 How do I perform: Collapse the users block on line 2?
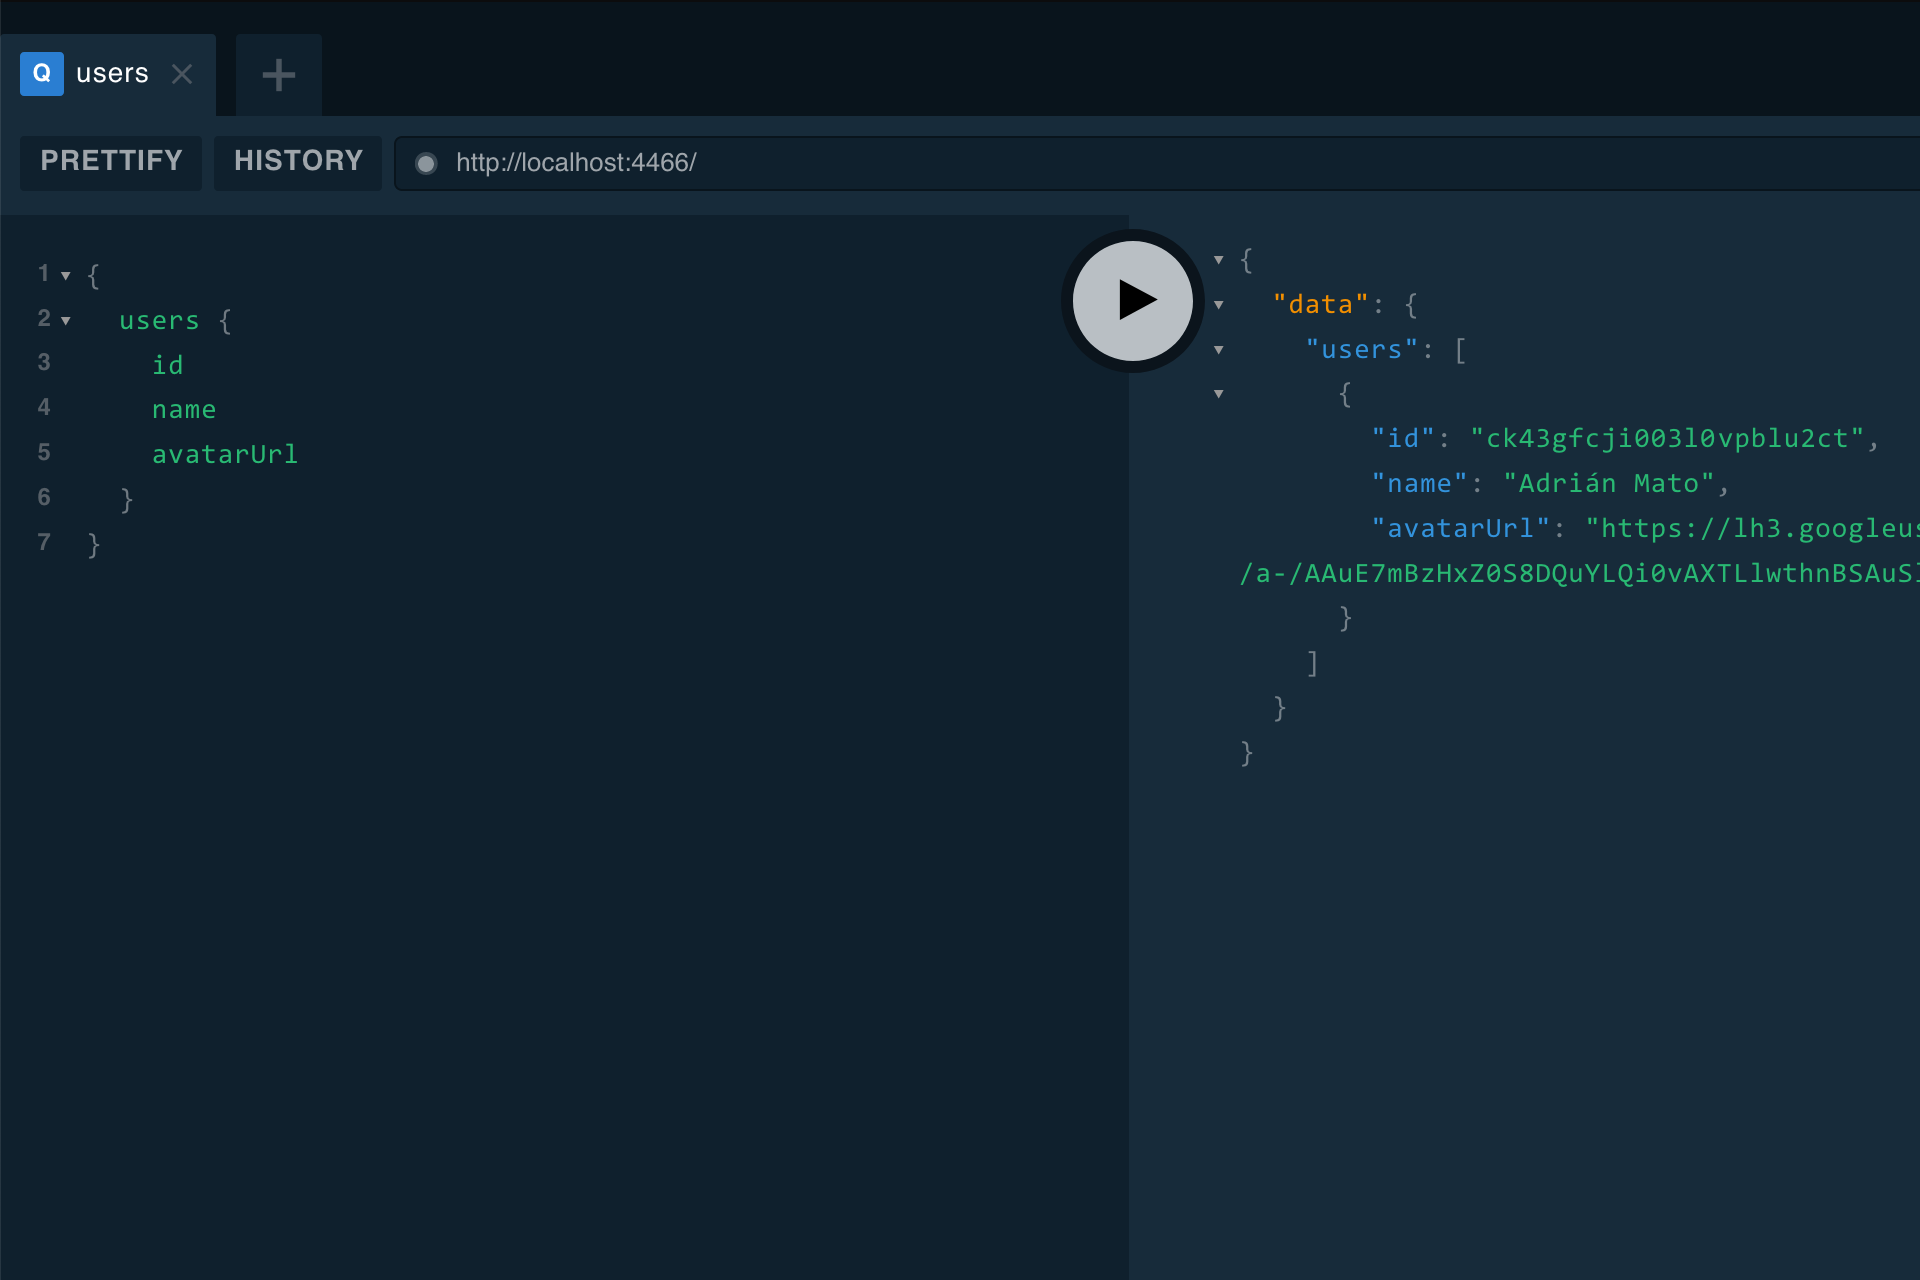[66, 321]
